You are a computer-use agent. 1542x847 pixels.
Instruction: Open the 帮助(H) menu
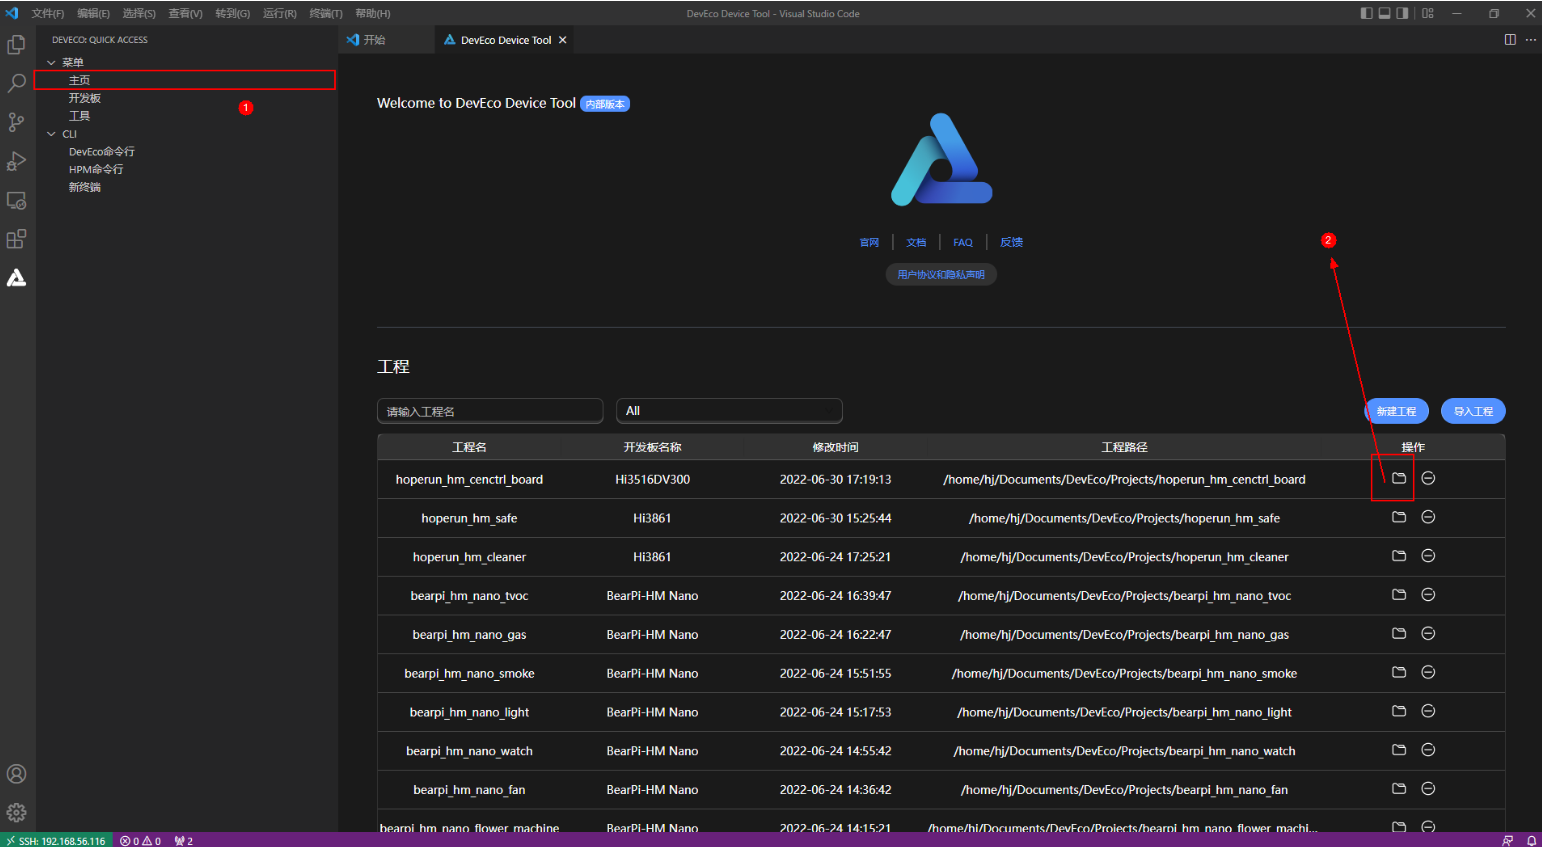point(373,13)
